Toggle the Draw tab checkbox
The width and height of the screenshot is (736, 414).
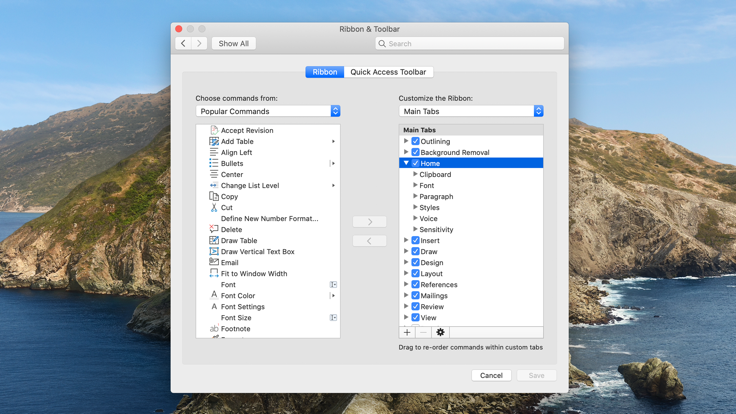coord(415,251)
